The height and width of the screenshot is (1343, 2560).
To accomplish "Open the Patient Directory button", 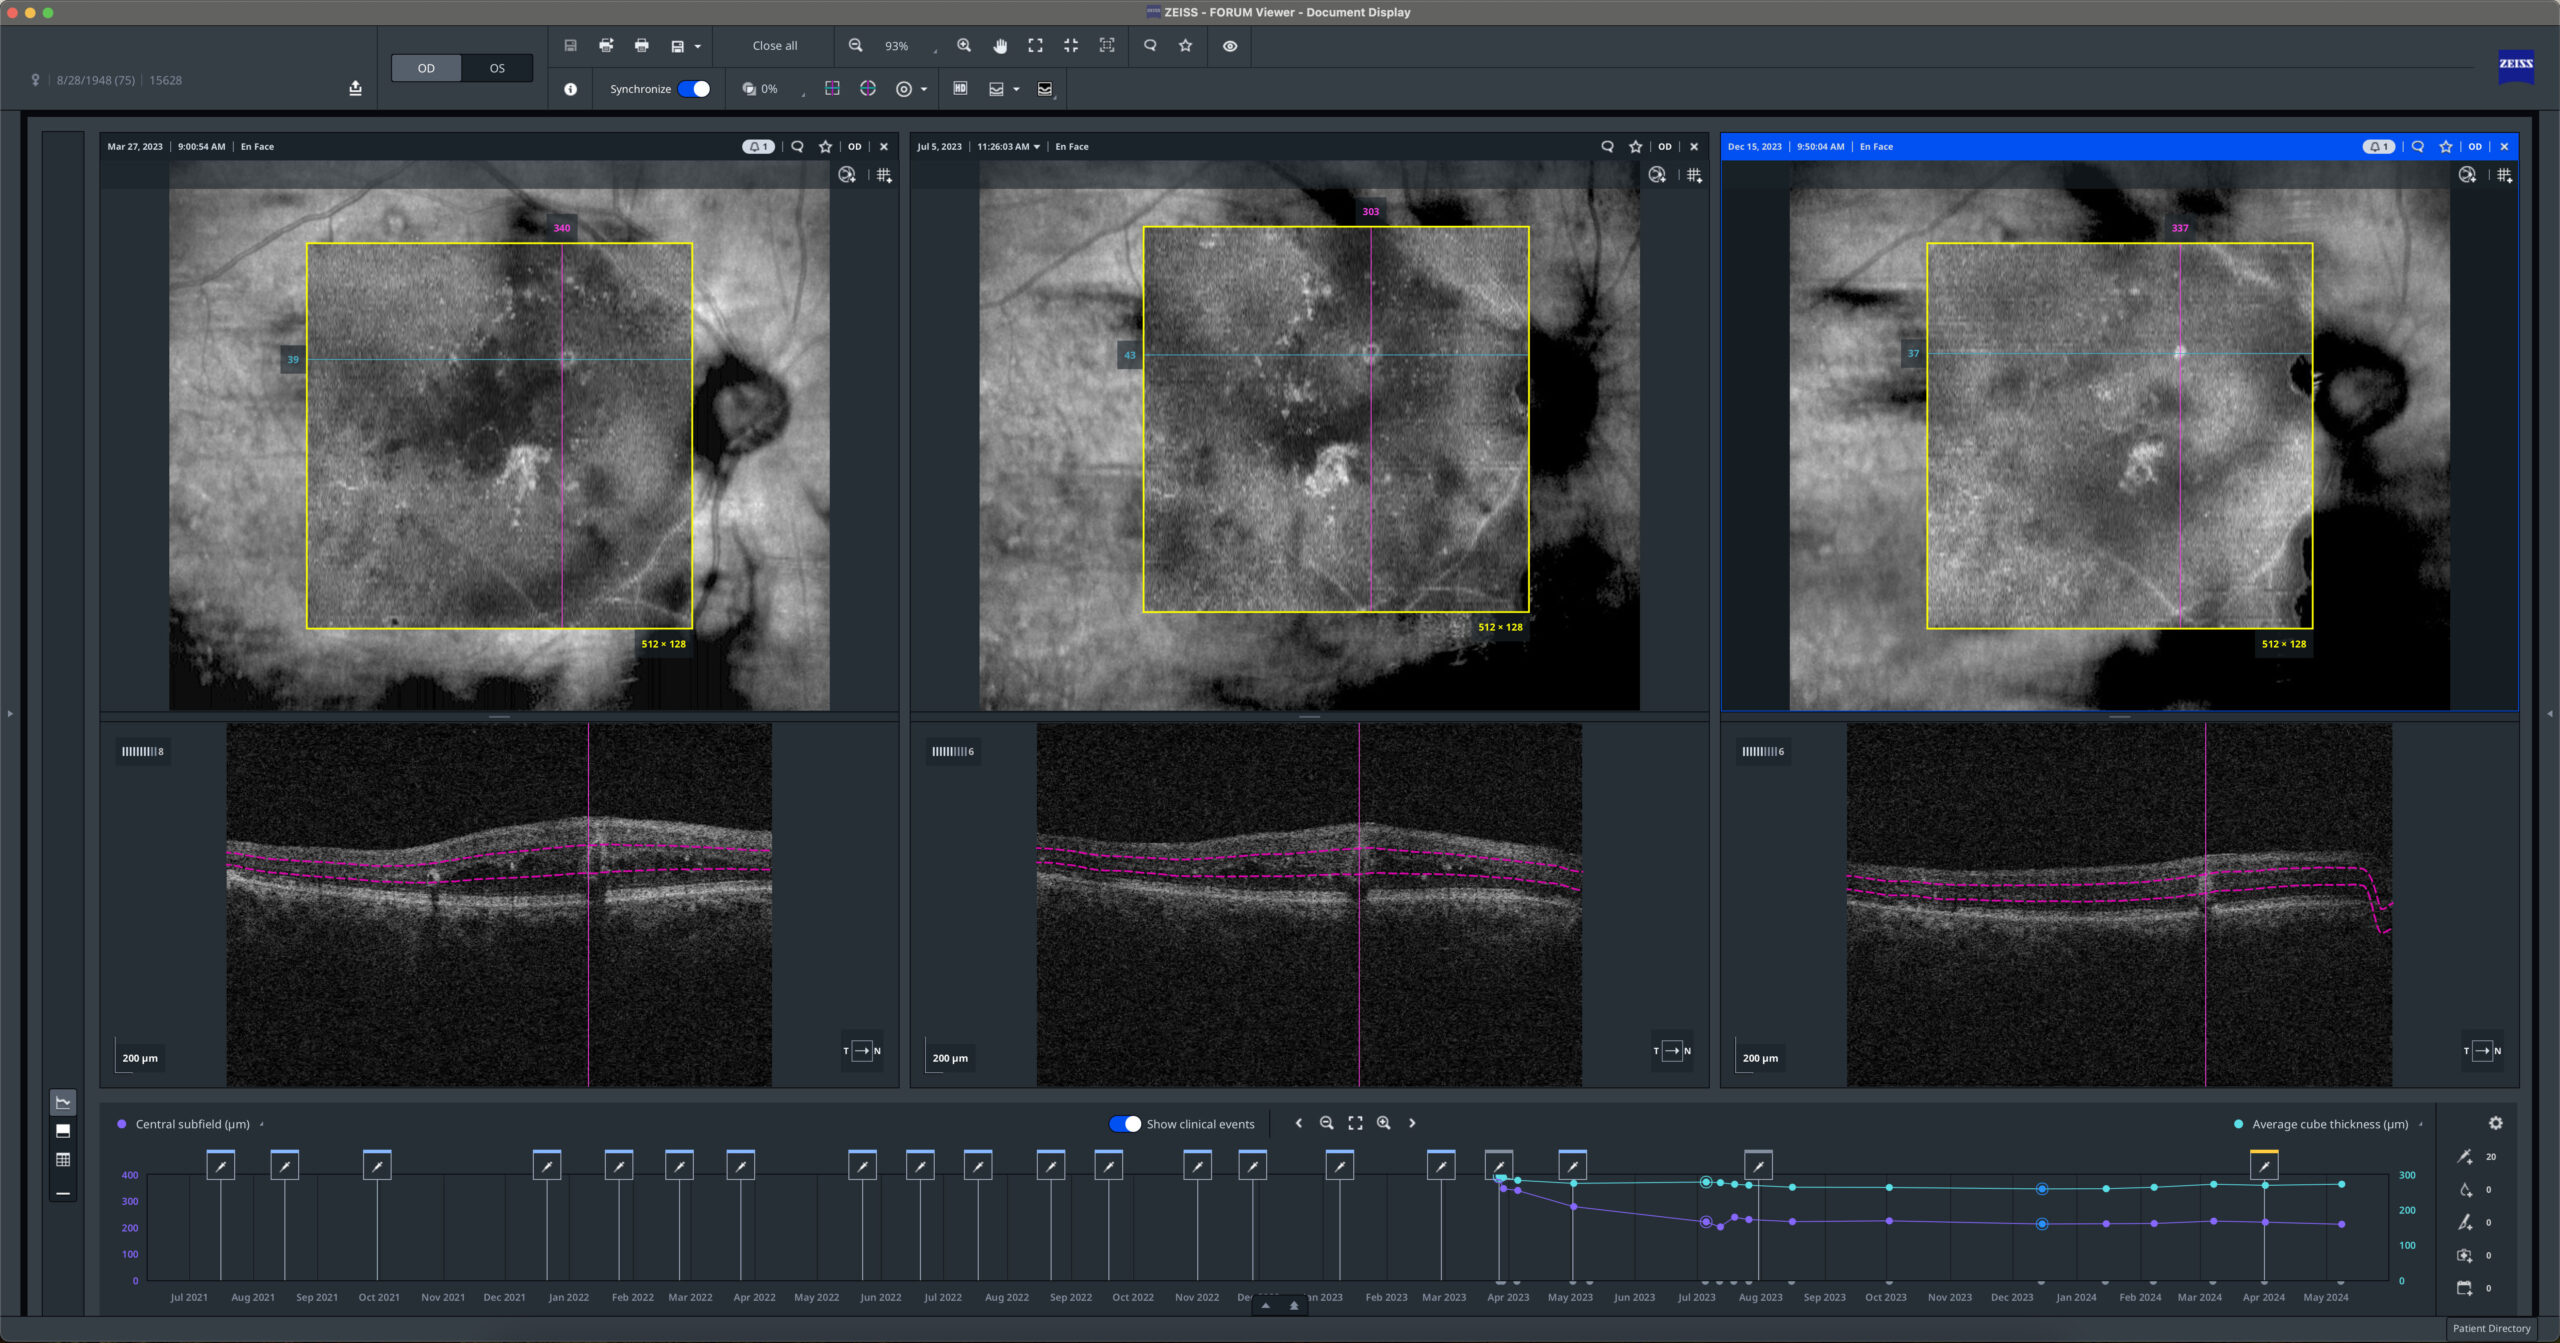I will 2491,1328.
